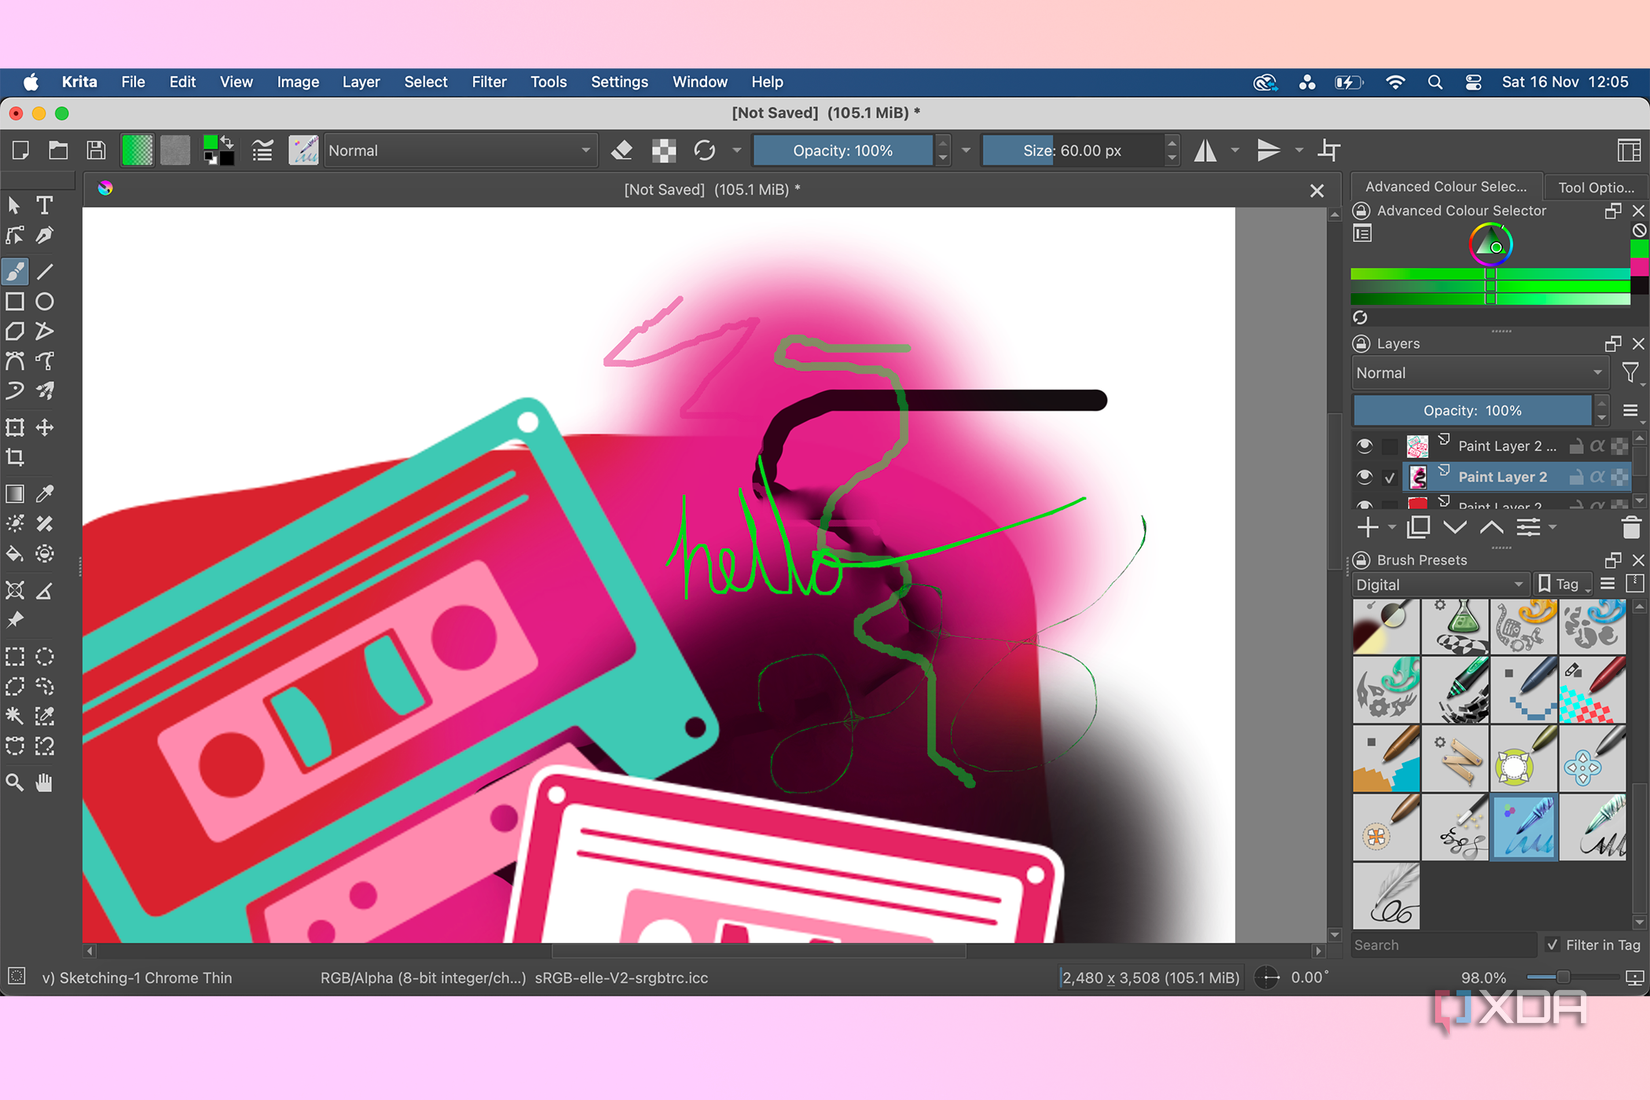This screenshot has width=1650, height=1100.
Task: Open the Edit Brush Settings editor
Action: (x=262, y=150)
